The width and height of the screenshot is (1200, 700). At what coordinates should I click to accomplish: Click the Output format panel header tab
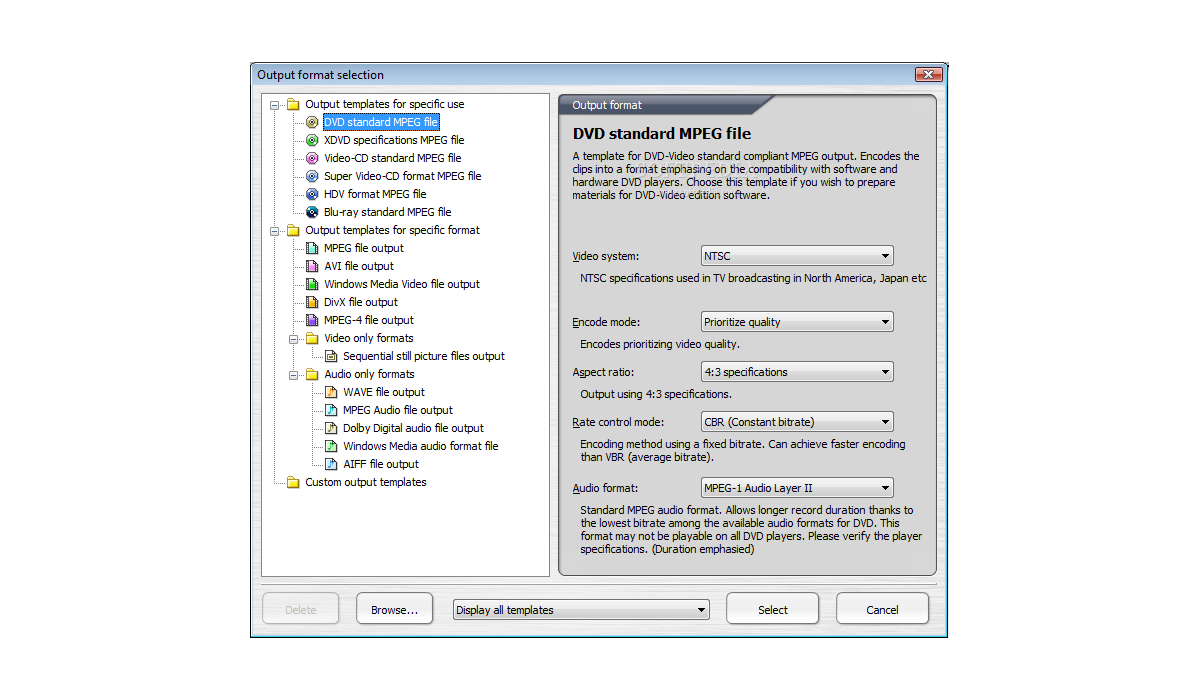tap(665, 105)
